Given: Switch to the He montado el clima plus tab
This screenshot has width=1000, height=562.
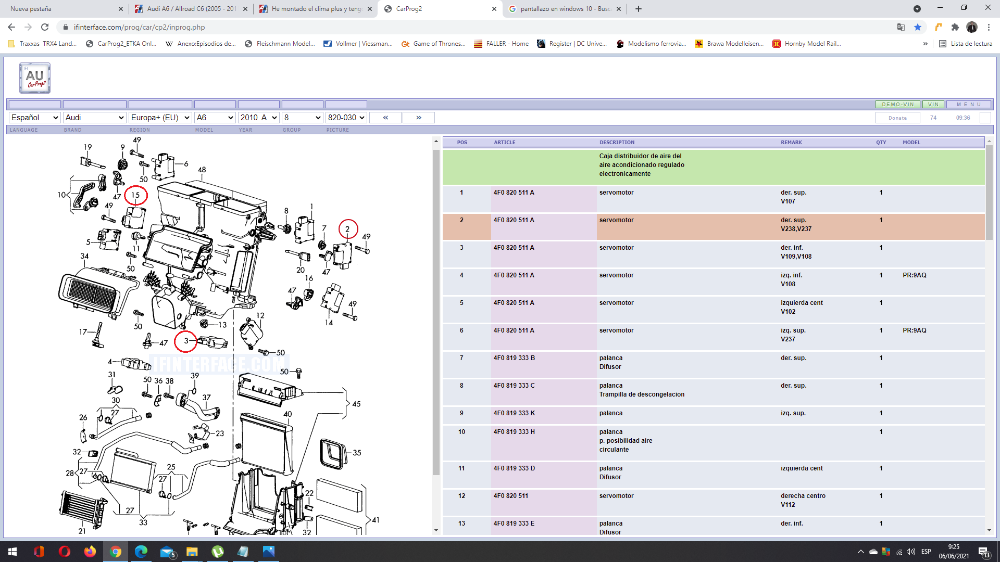Looking at the screenshot, I should [x=316, y=9].
